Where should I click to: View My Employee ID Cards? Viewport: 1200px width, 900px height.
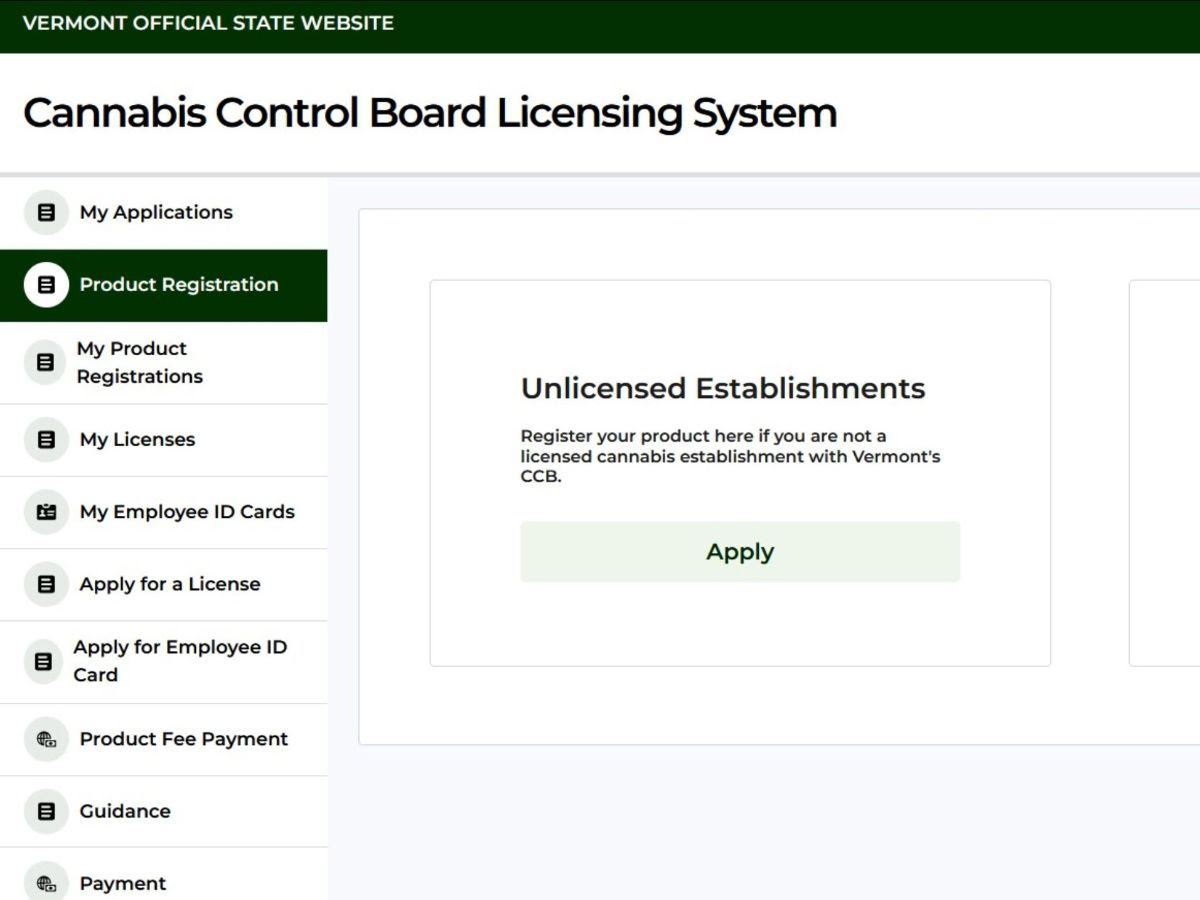[187, 512]
